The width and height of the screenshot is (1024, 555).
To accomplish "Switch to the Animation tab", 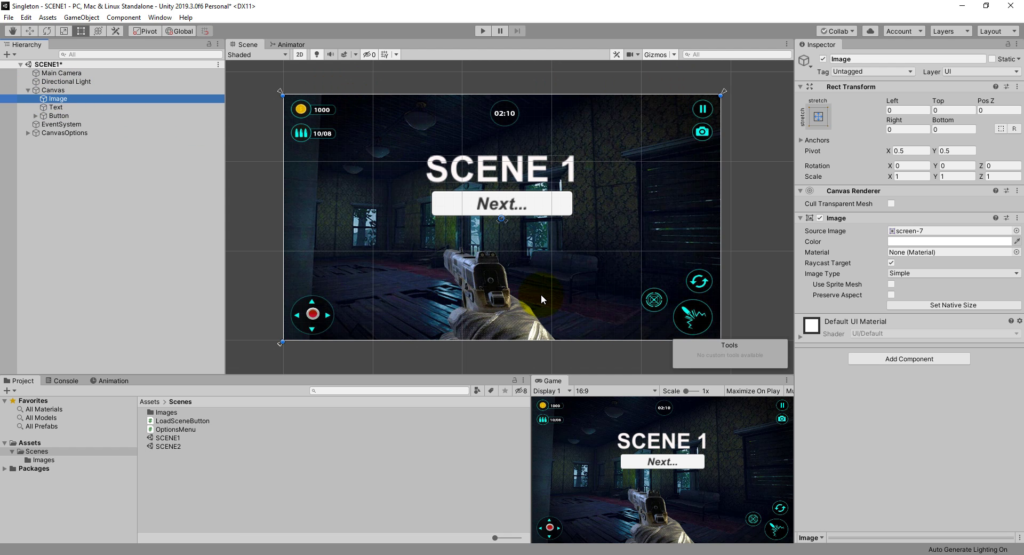I will (x=109, y=381).
